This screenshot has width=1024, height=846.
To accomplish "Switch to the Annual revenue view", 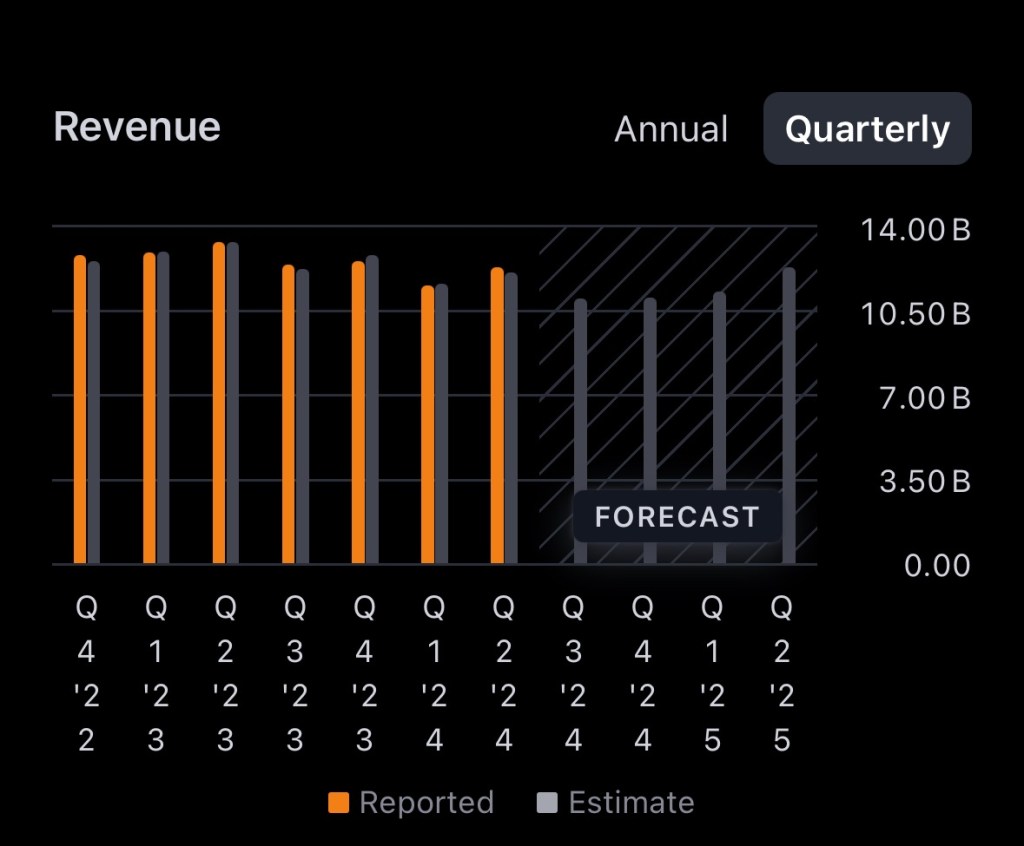I will click(671, 129).
